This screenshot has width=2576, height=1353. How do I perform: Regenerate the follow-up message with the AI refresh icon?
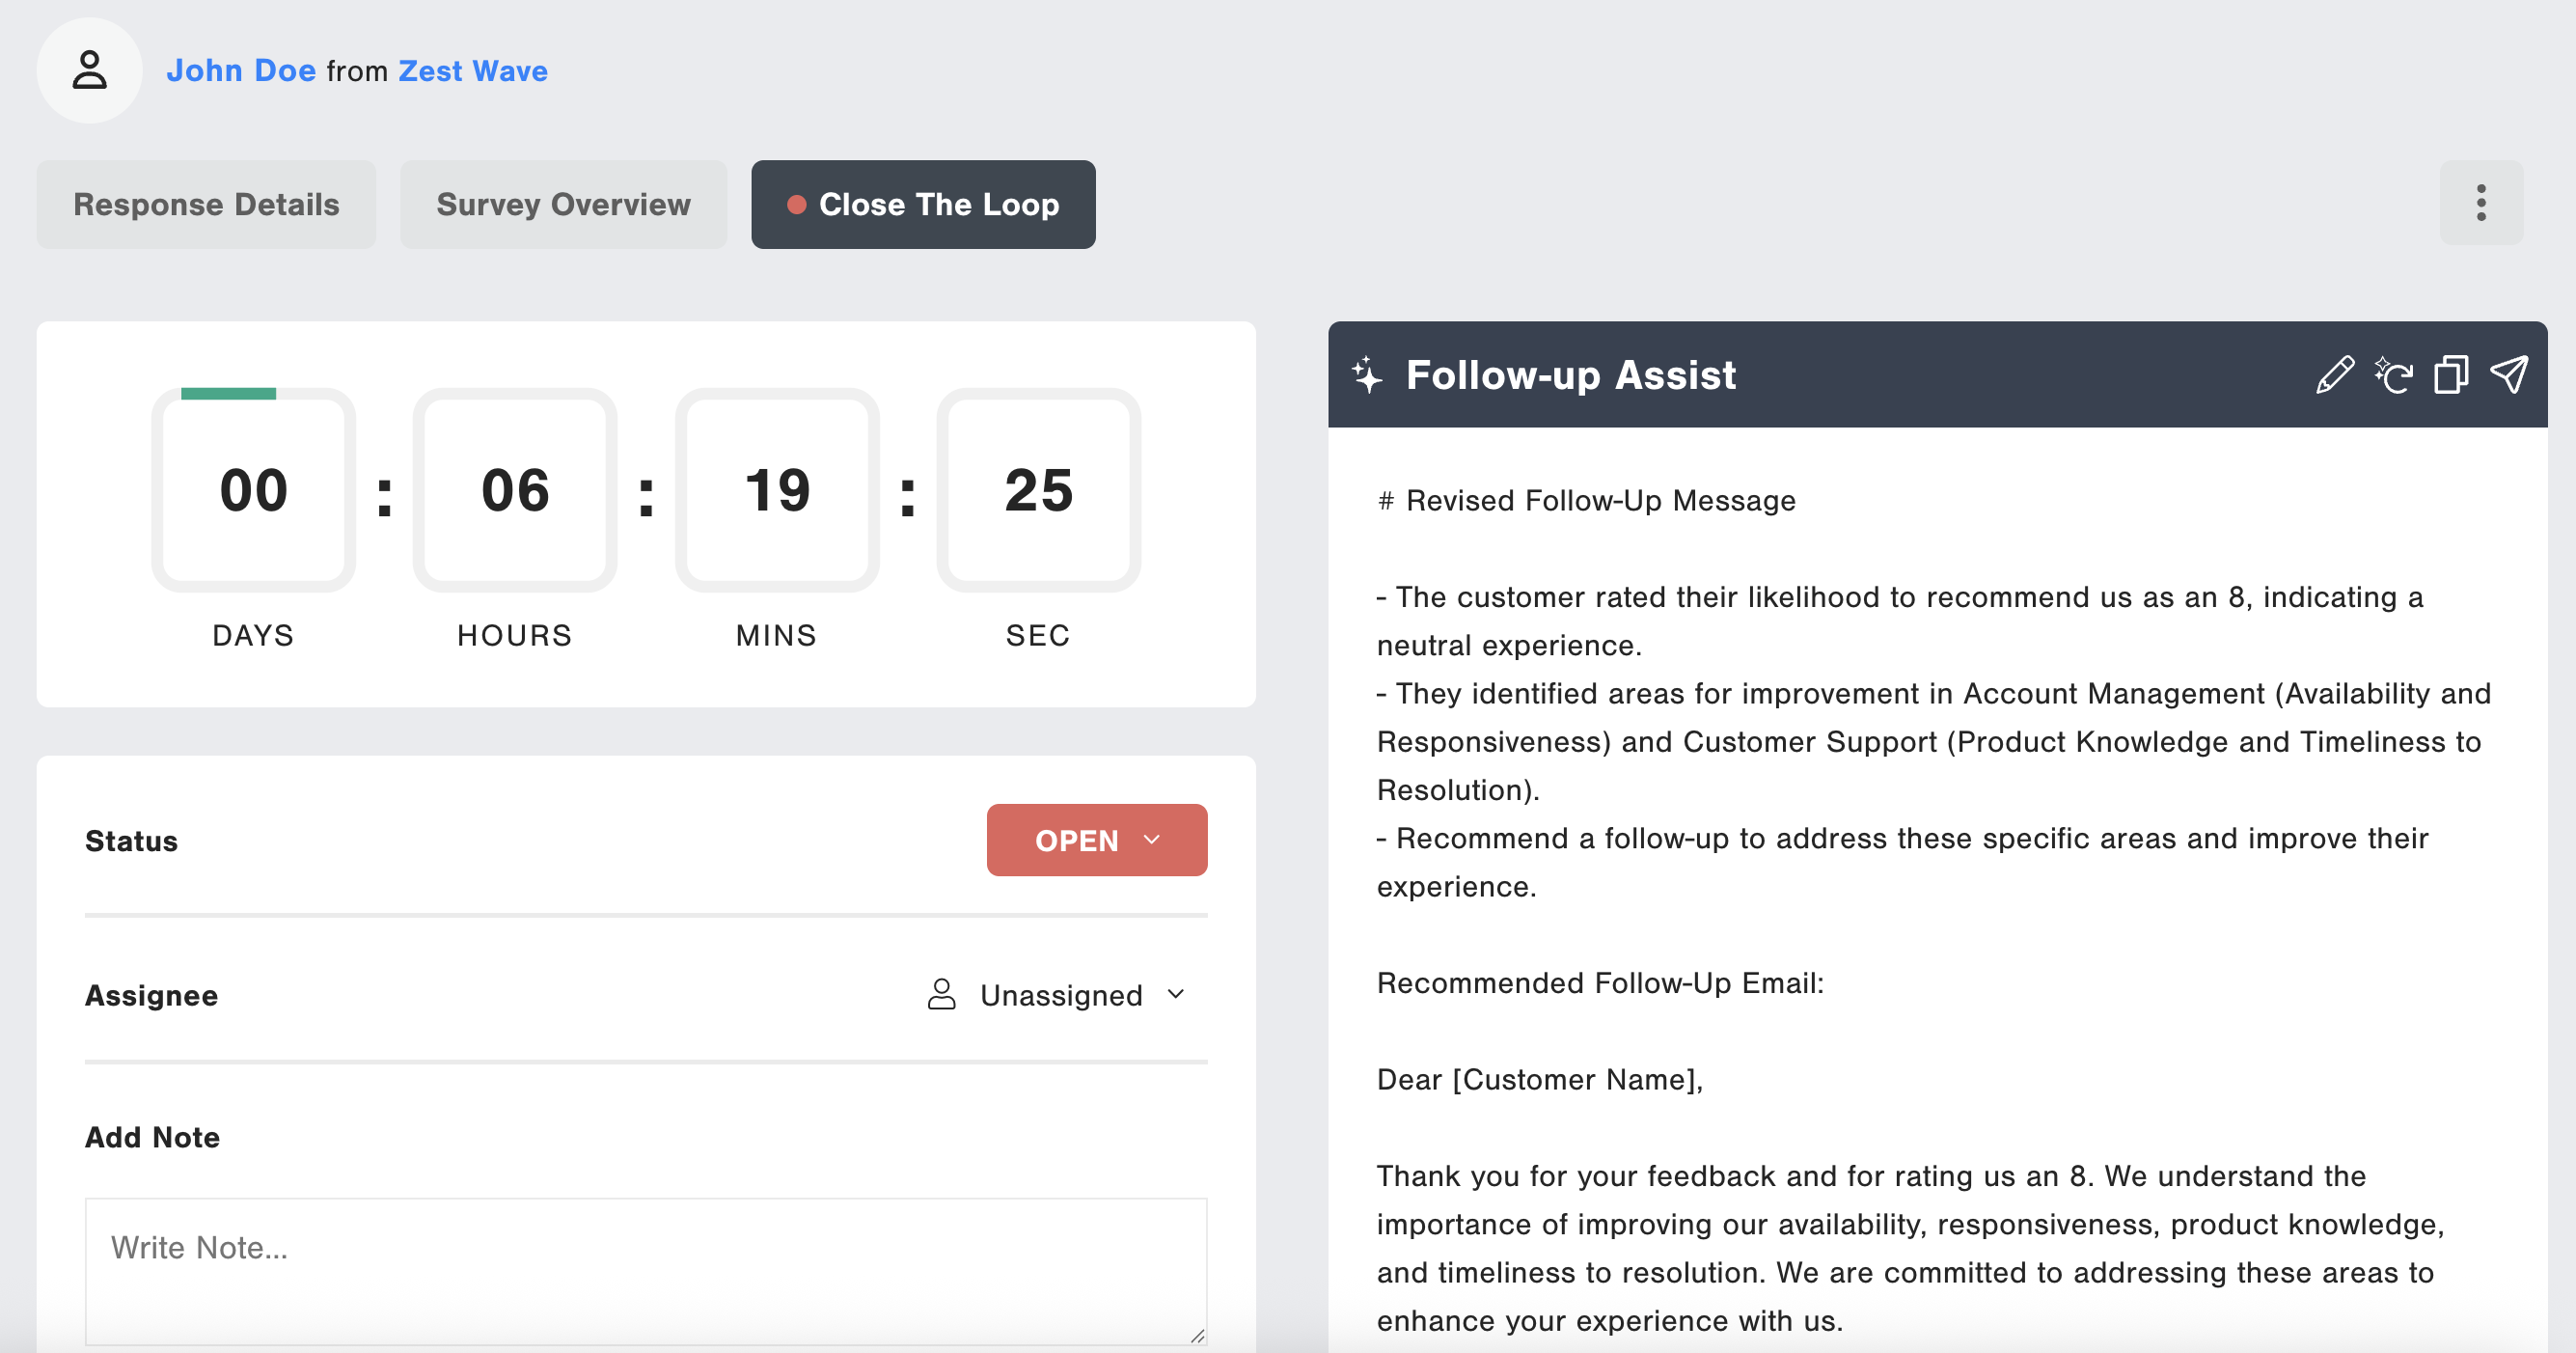(2393, 375)
